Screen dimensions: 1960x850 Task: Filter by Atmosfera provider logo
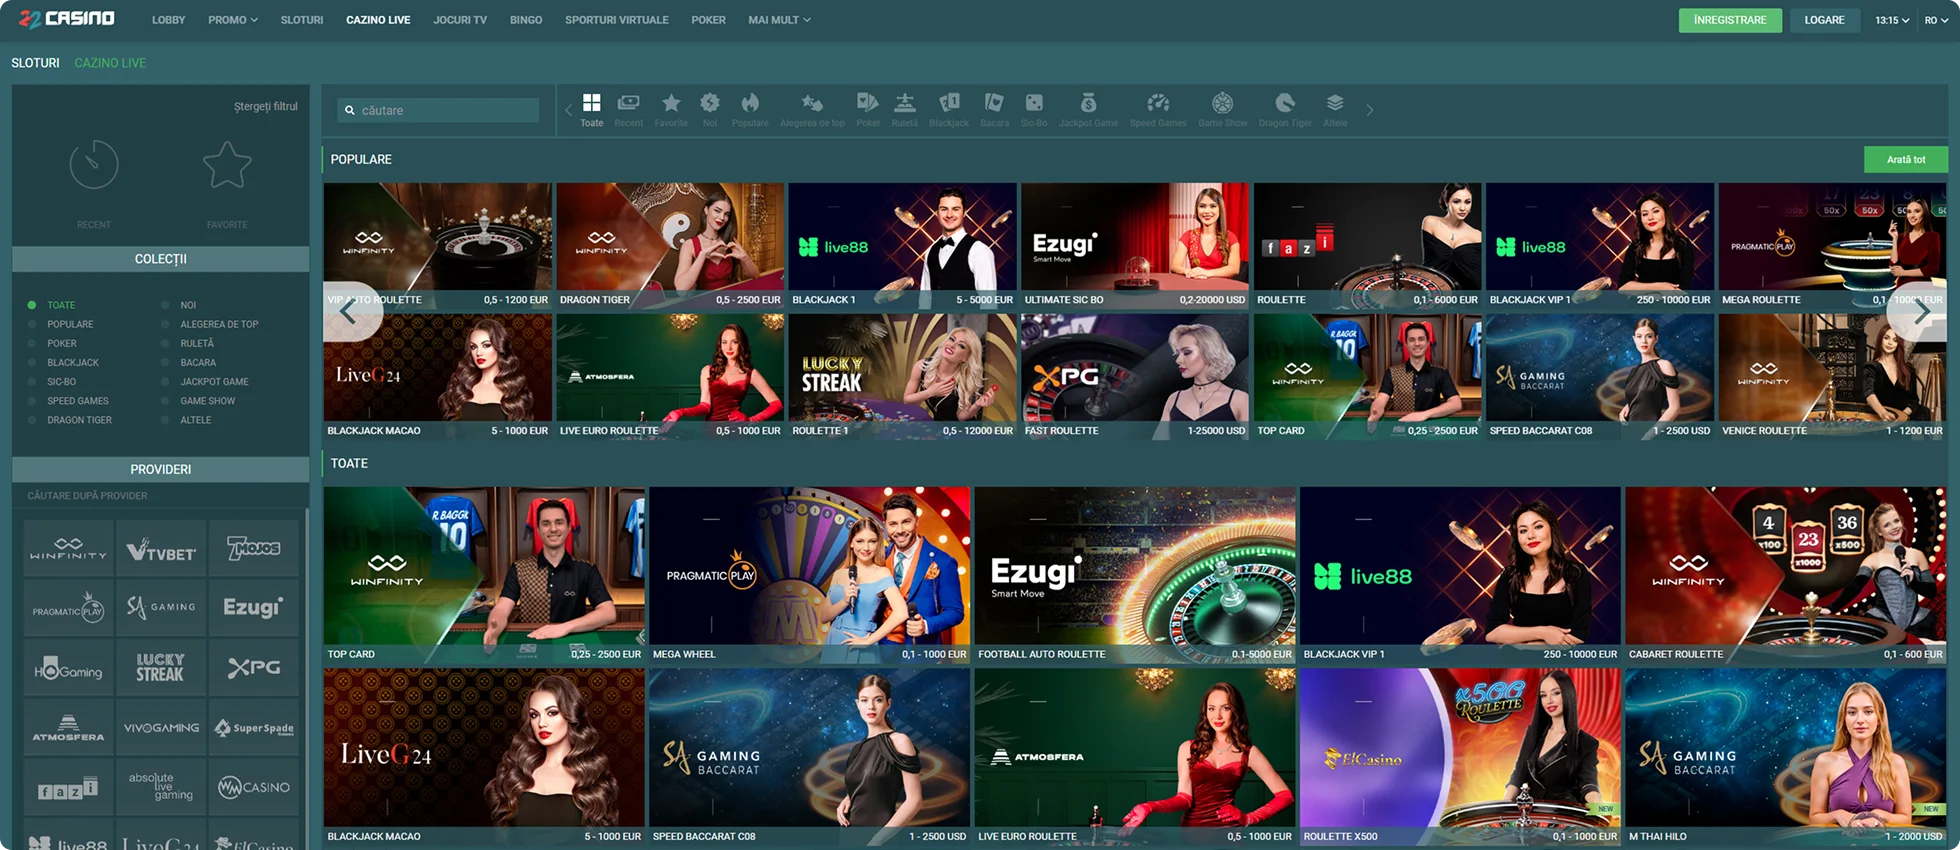tap(68, 728)
